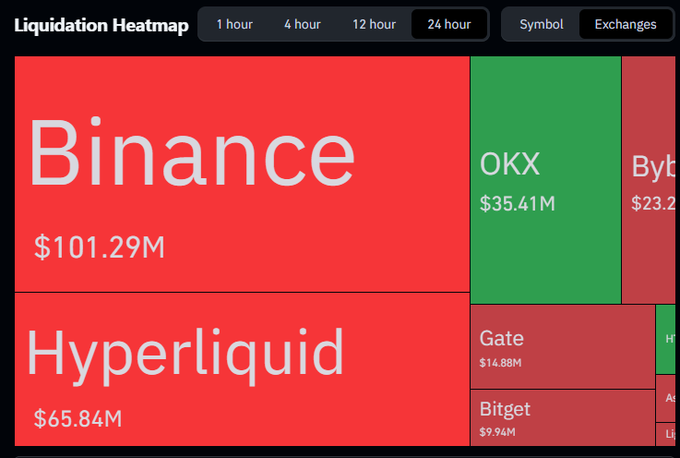Select the Exchanges view tab
This screenshot has height=458, width=680.
[x=625, y=24]
